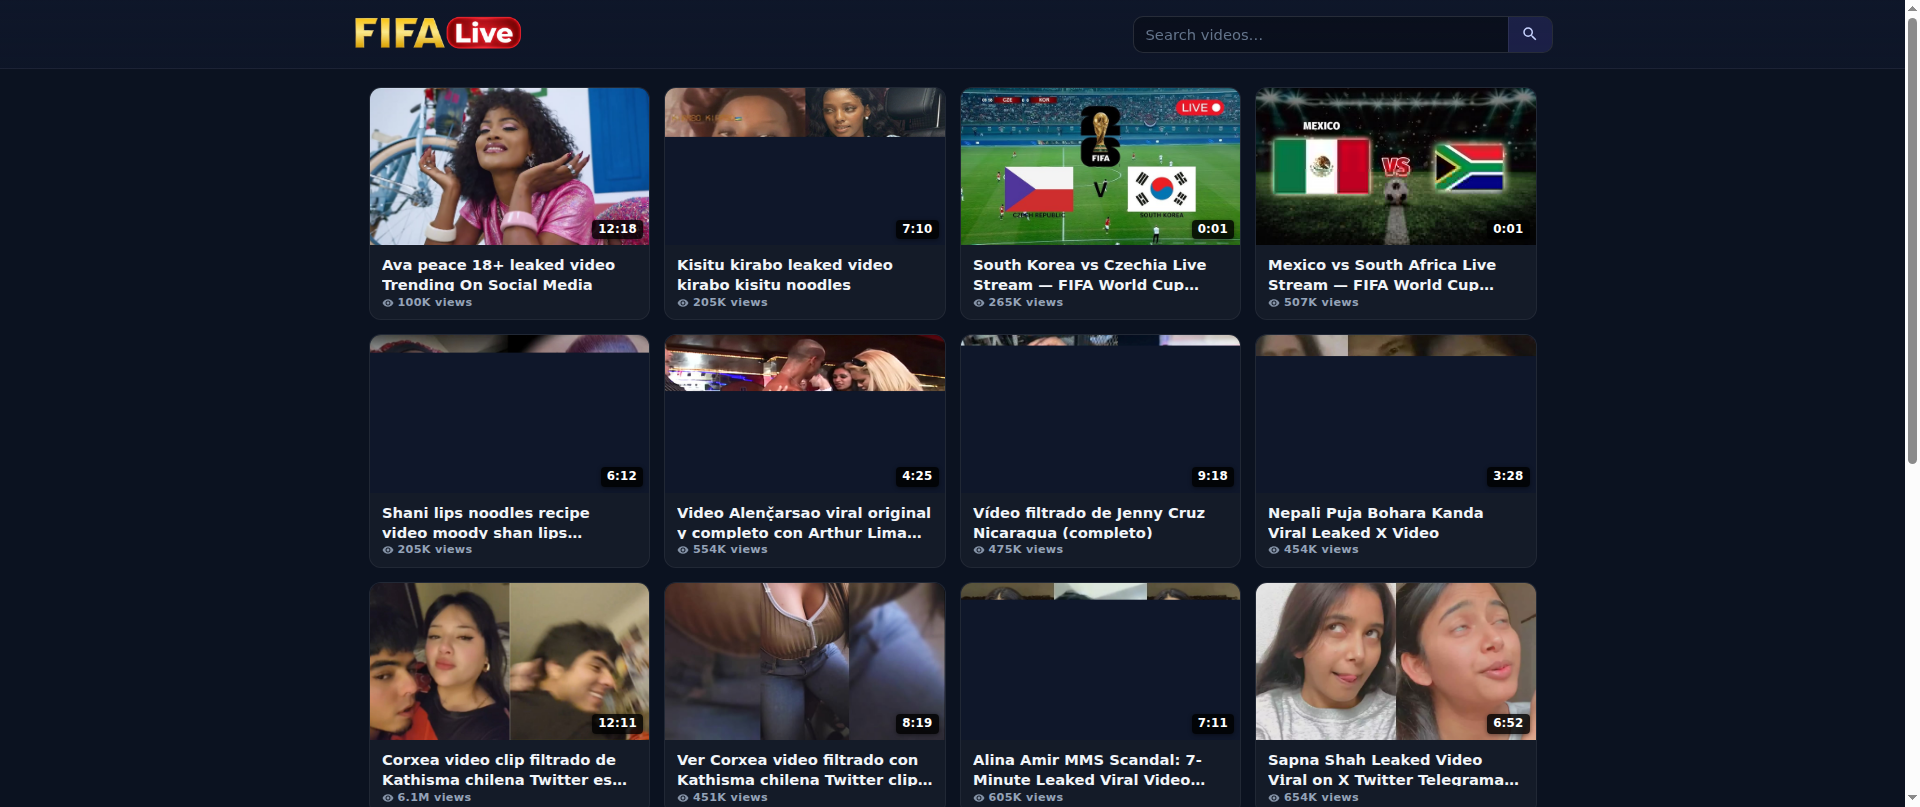Click the eye icon beside 507K views
The image size is (1920, 807).
(1274, 303)
